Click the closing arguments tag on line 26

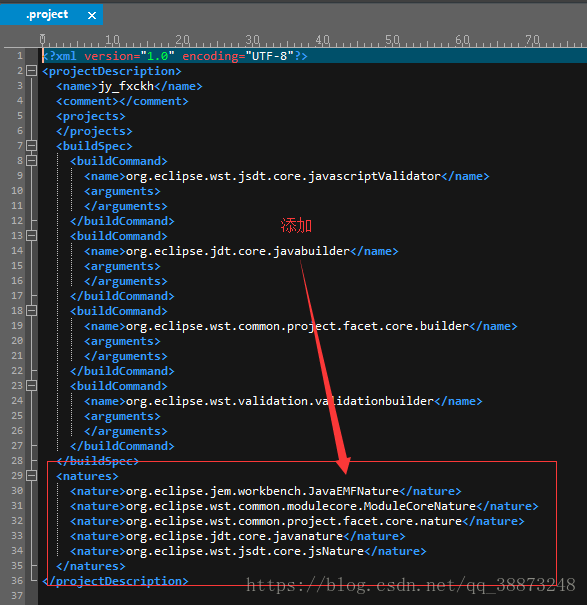pyautogui.click(x=126, y=431)
